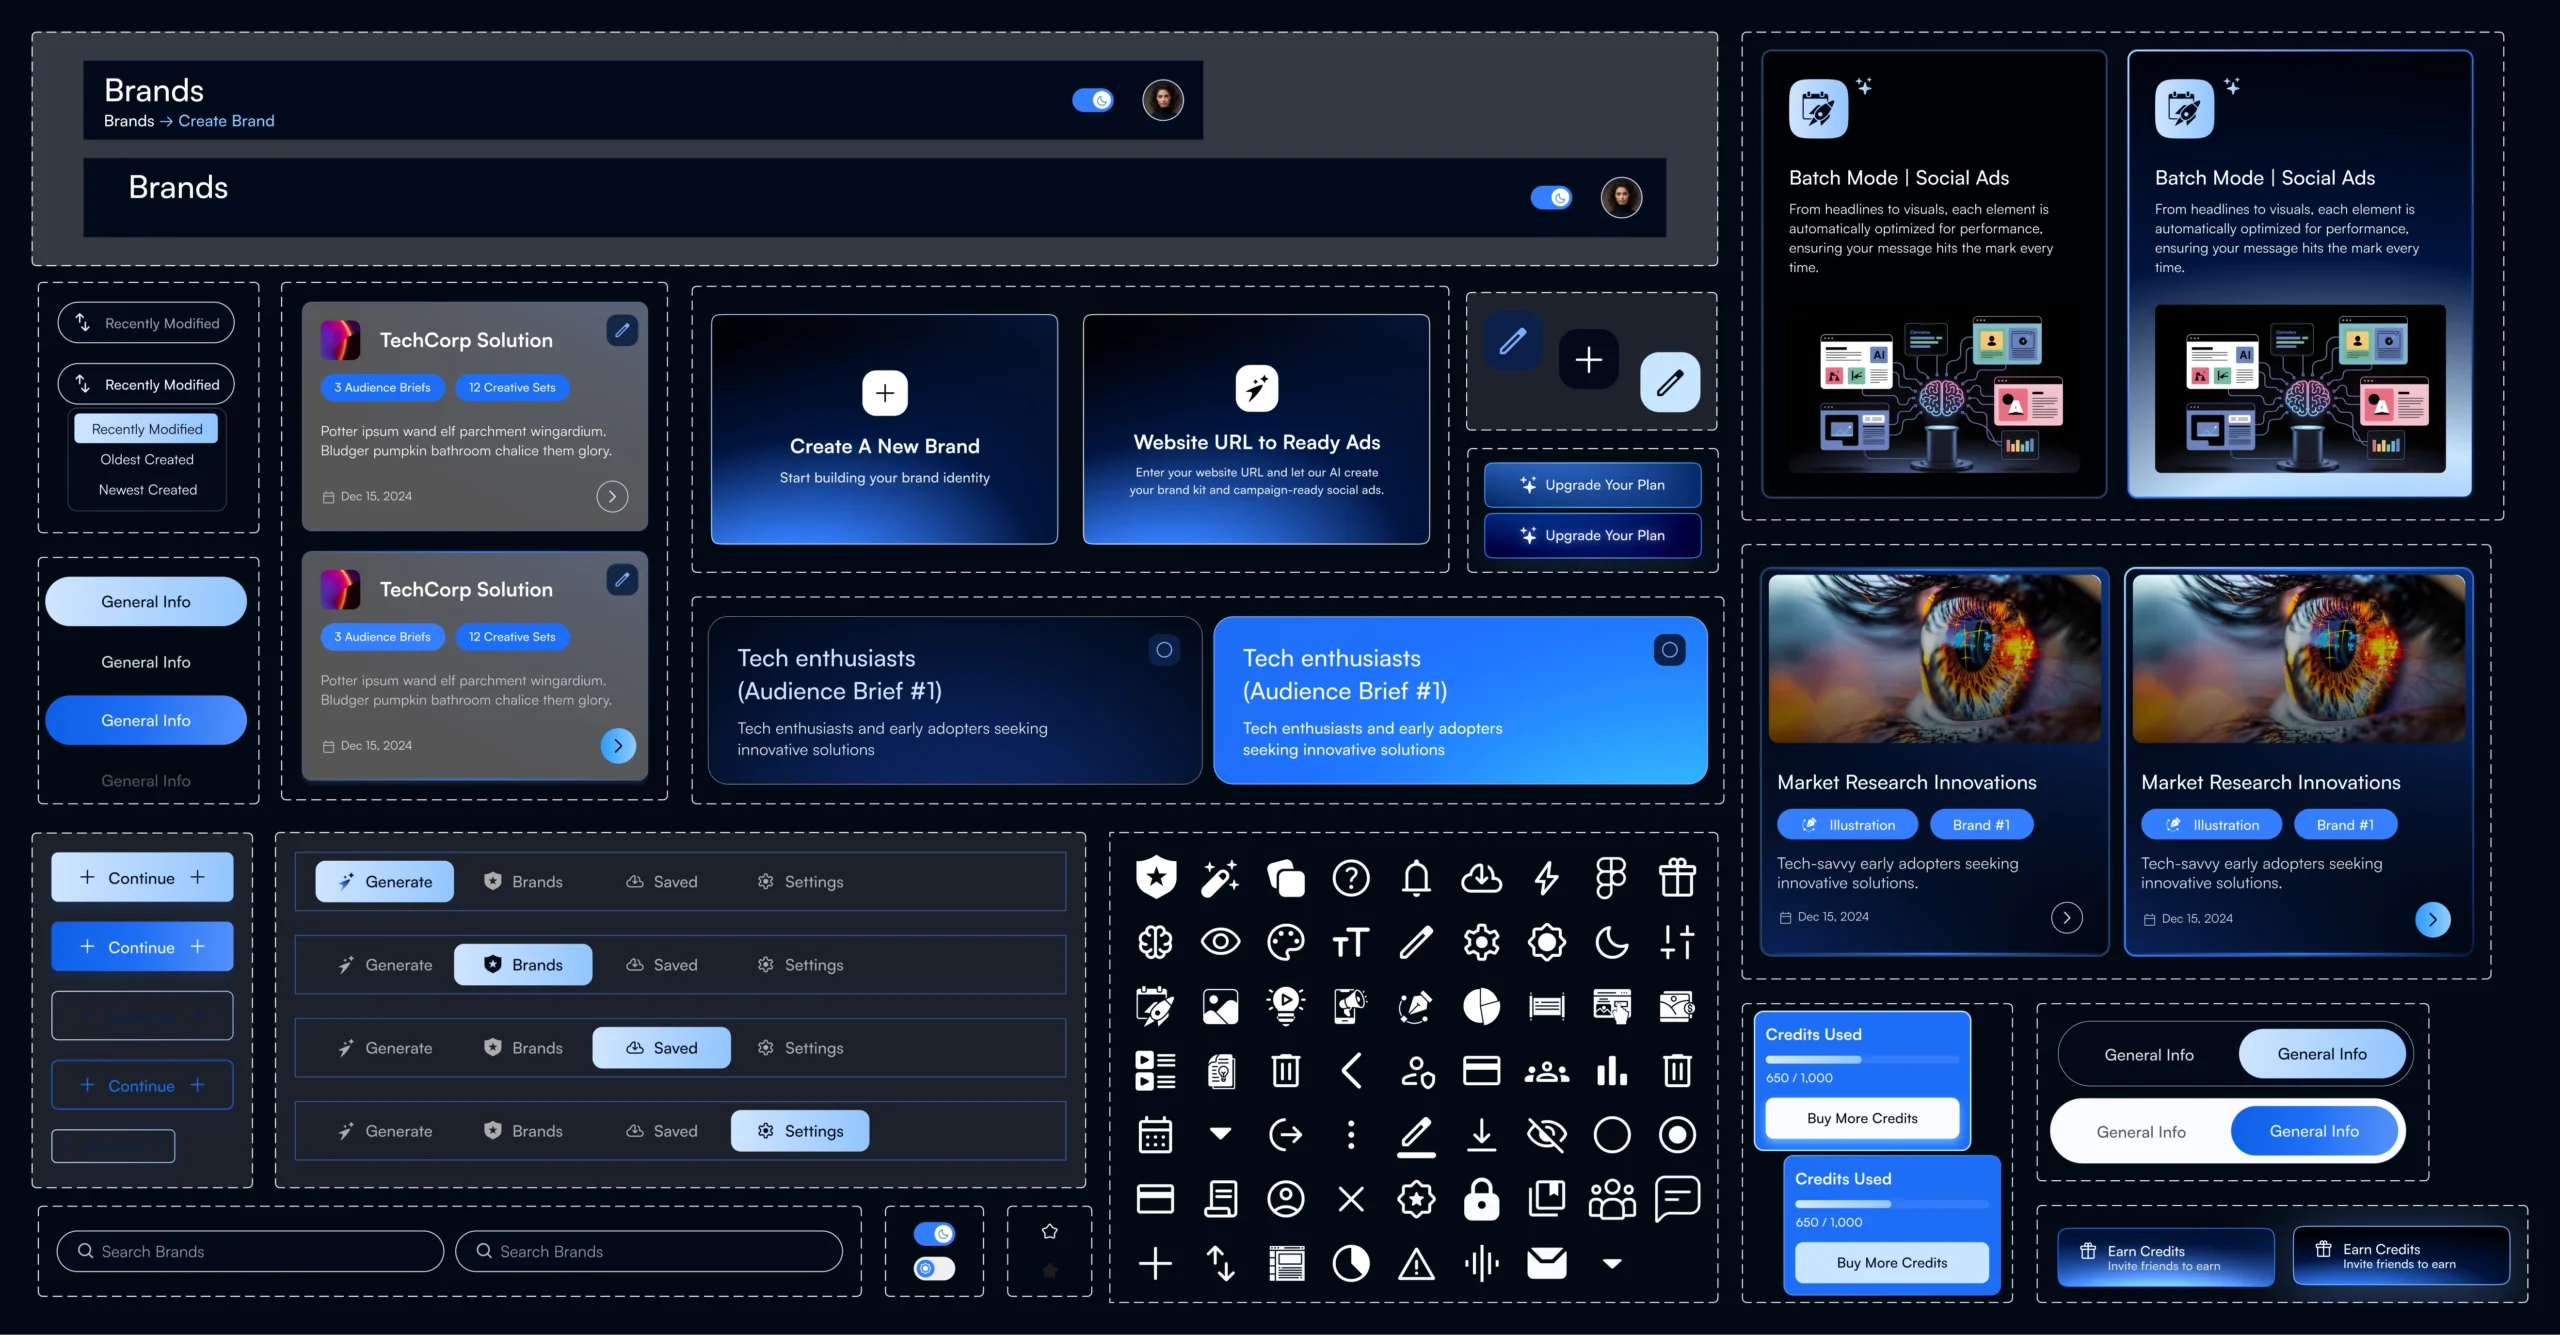Select the highlighted Saved tab
The image size is (2560, 1335).
tap(661, 1048)
